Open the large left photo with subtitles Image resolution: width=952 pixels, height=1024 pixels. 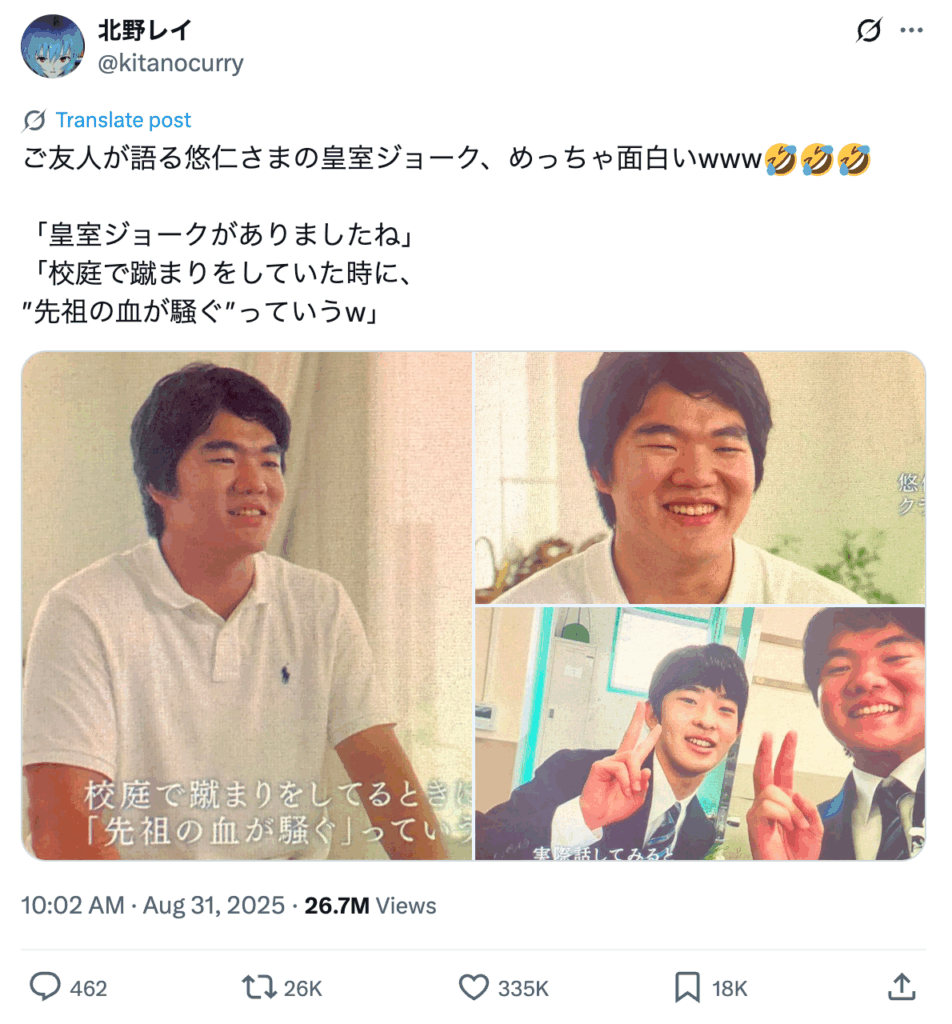pos(247,606)
